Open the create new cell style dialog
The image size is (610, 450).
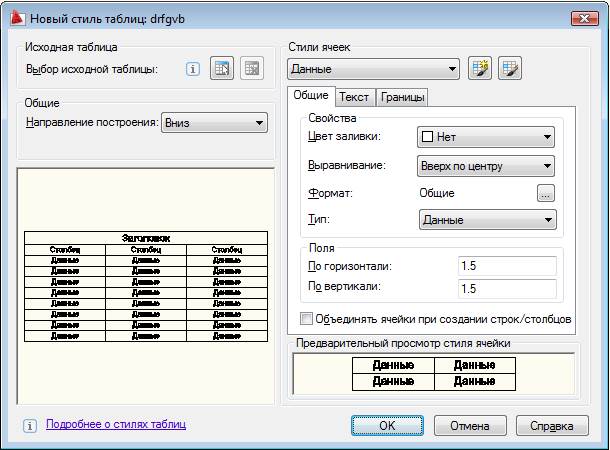(483, 69)
